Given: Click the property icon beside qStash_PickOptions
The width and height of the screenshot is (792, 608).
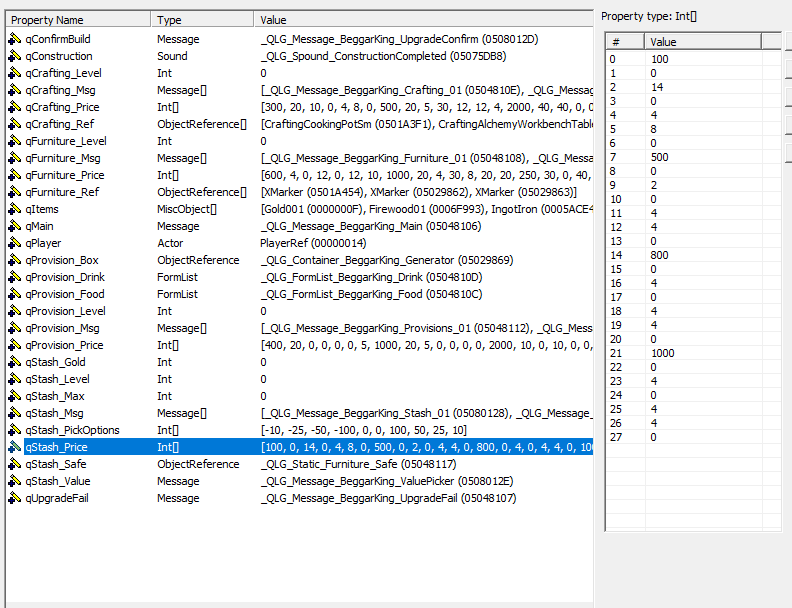Looking at the screenshot, I should (x=15, y=430).
